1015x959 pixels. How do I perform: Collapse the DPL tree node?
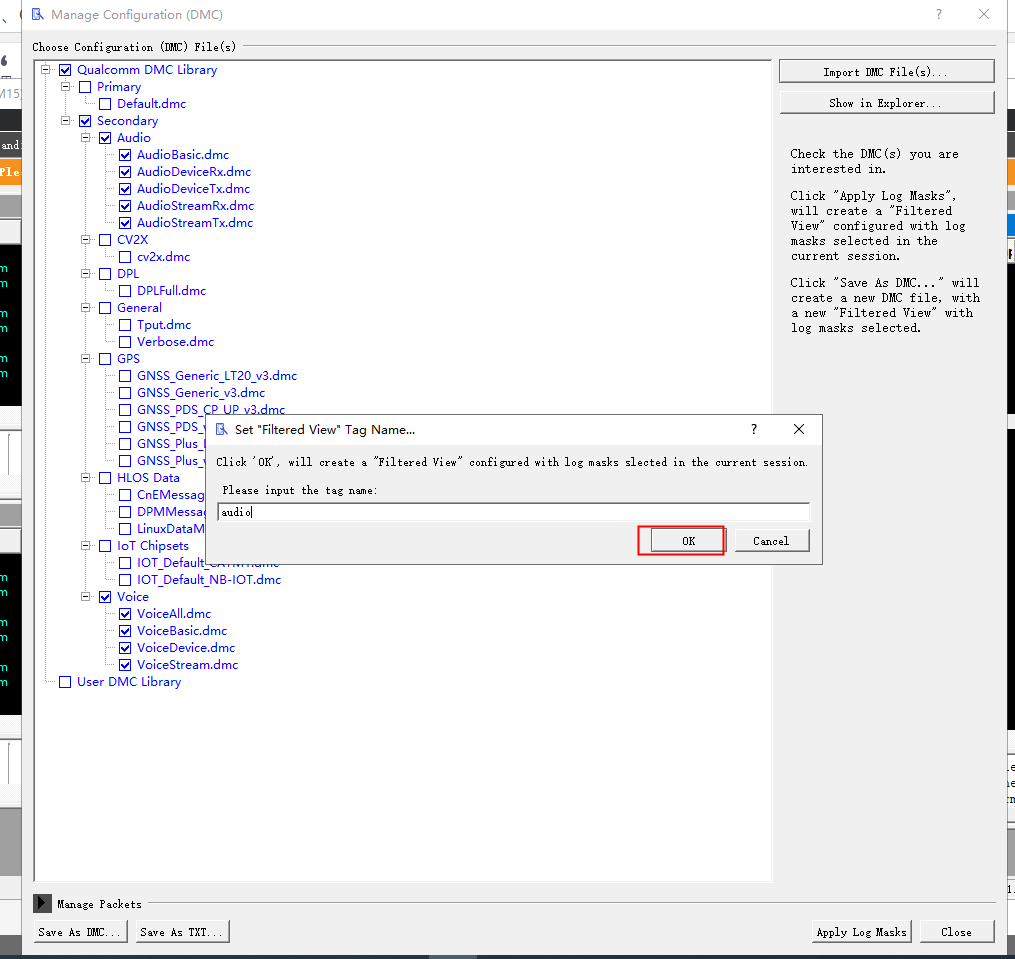point(85,273)
